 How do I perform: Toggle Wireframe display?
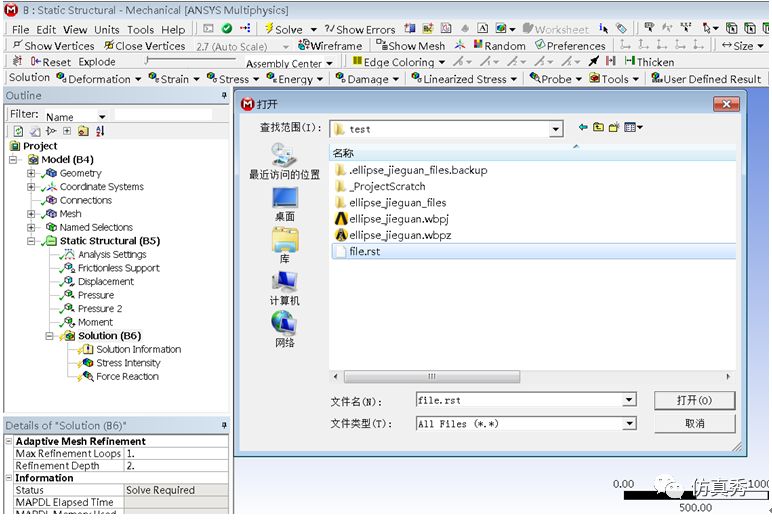330,46
